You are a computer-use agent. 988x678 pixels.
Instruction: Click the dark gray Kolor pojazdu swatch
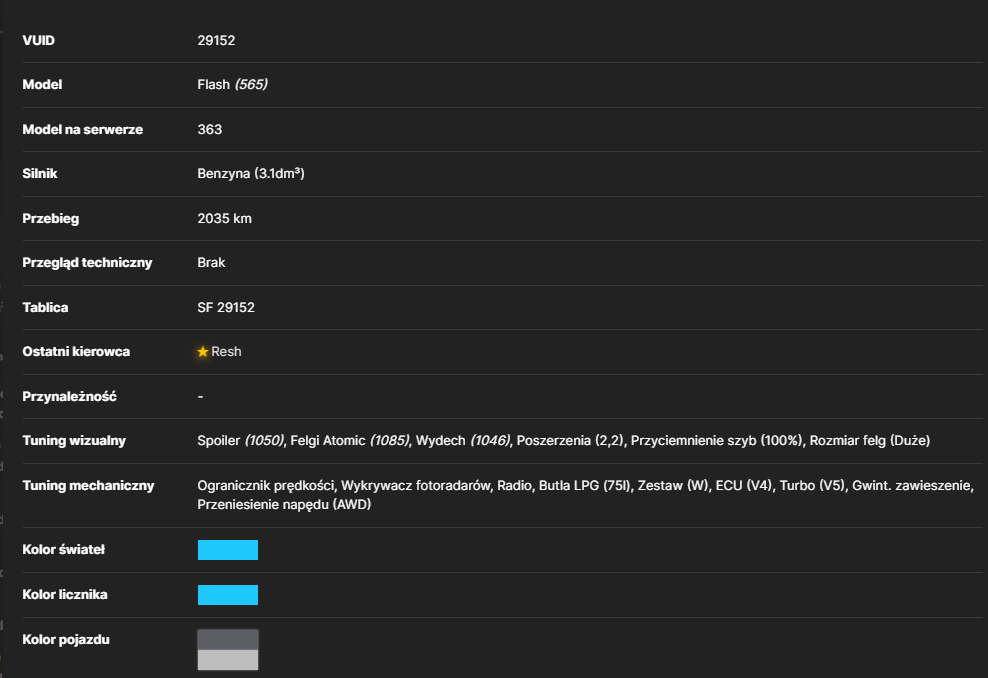click(227, 639)
